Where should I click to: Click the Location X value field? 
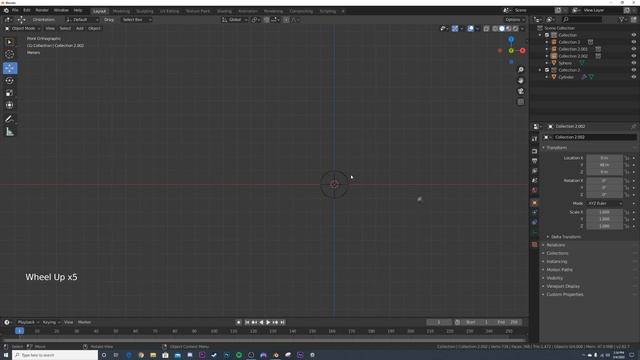click(604, 158)
